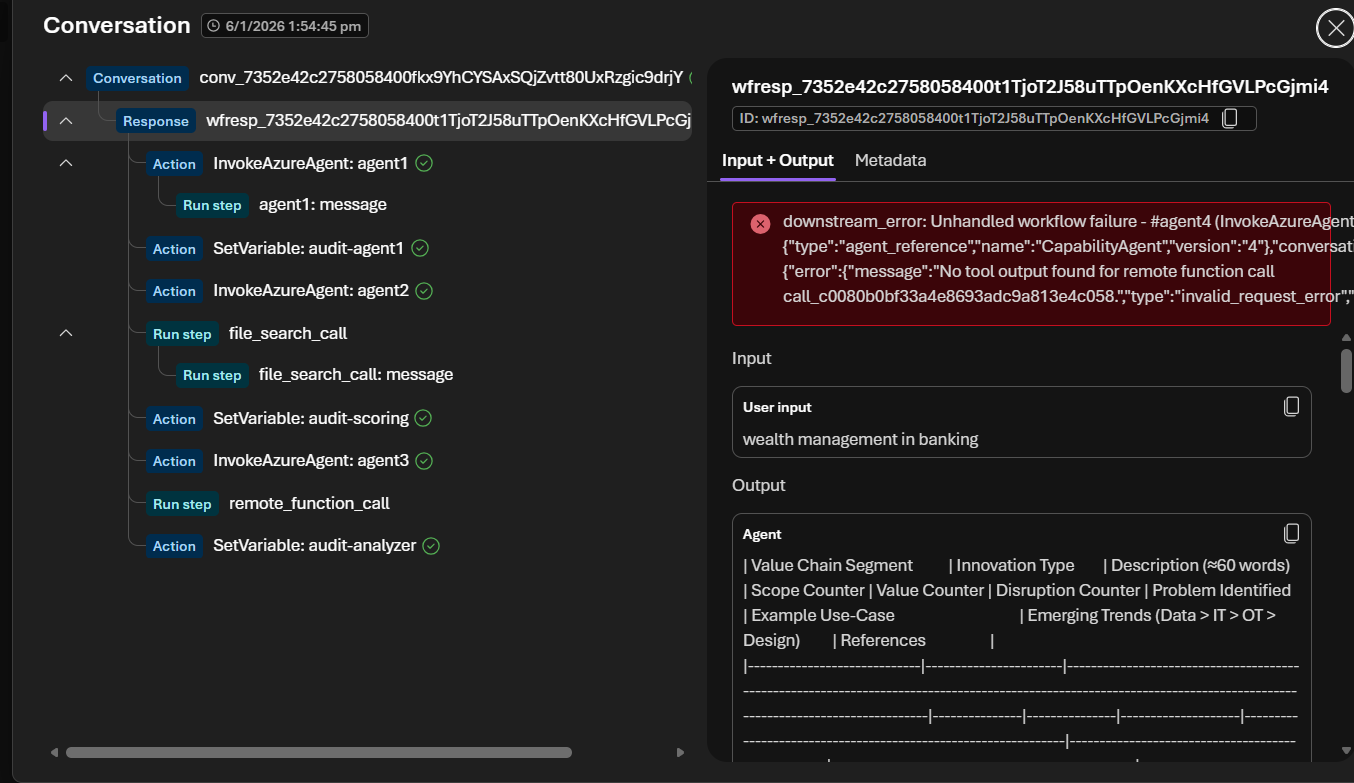Click the 'Value Chain Segment' table header text
Image resolution: width=1354 pixels, height=783 pixels.
click(x=832, y=565)
